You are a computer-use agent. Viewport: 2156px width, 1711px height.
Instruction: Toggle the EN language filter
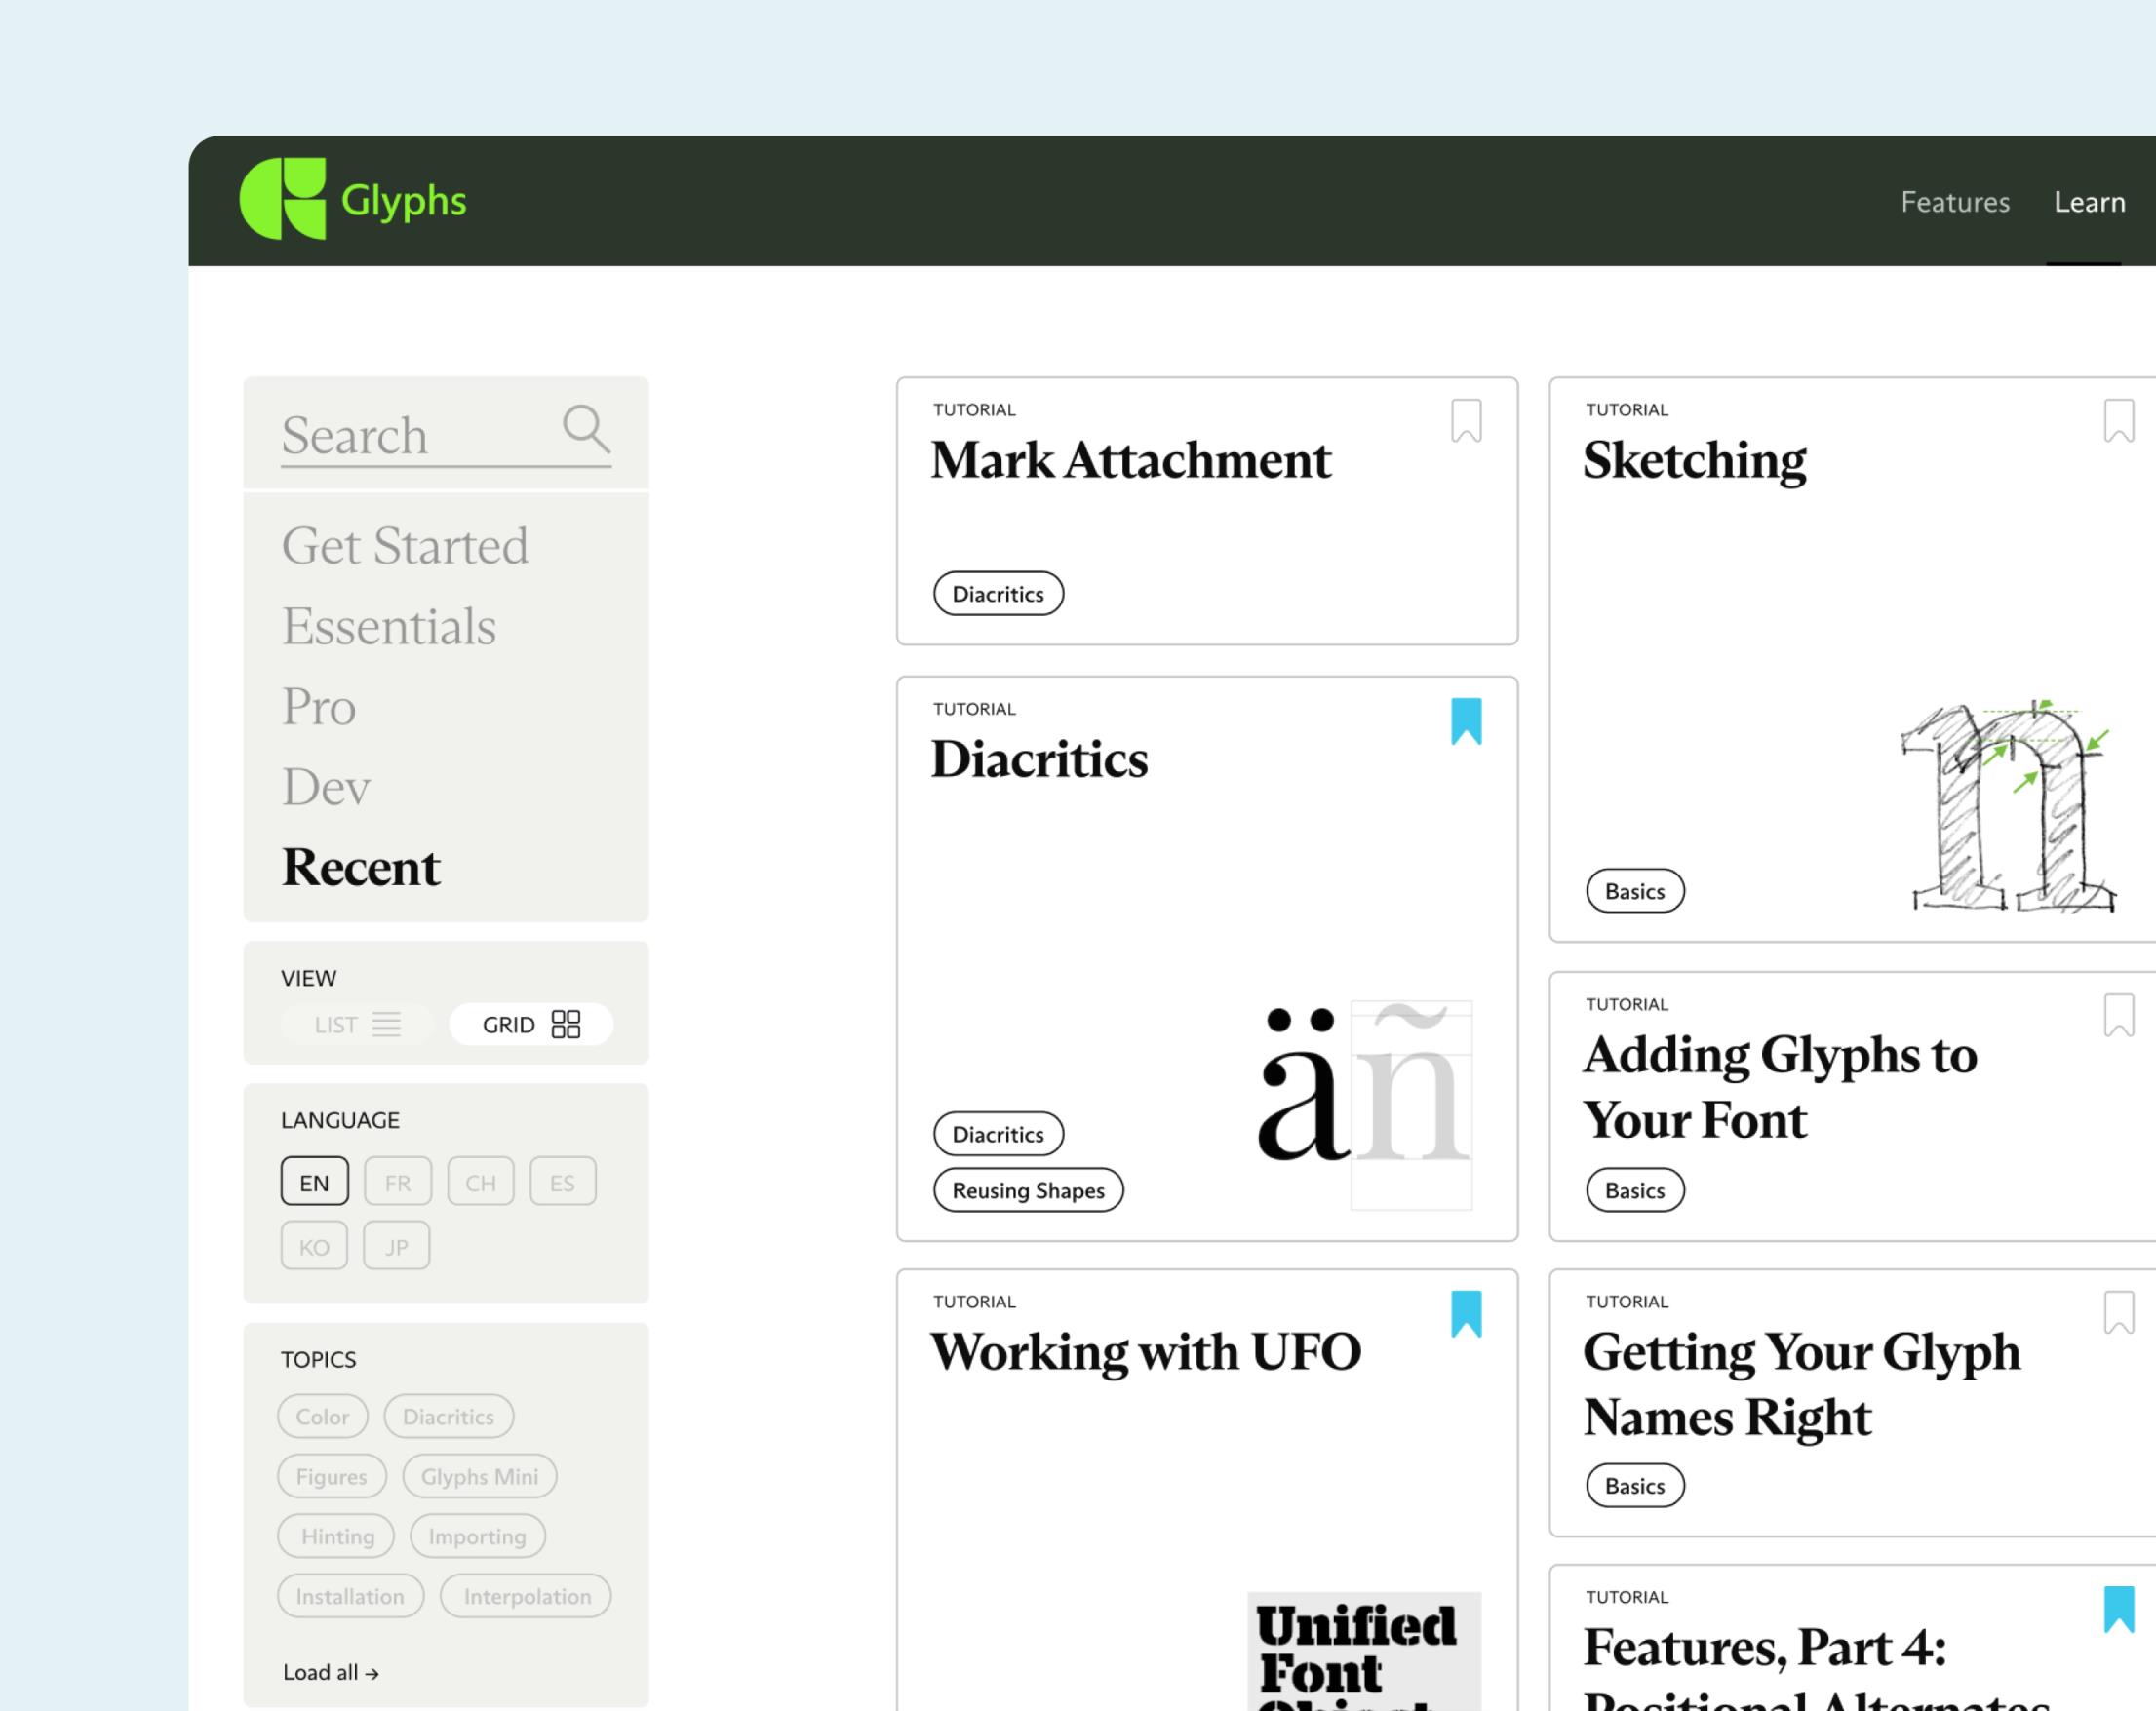313,1181
